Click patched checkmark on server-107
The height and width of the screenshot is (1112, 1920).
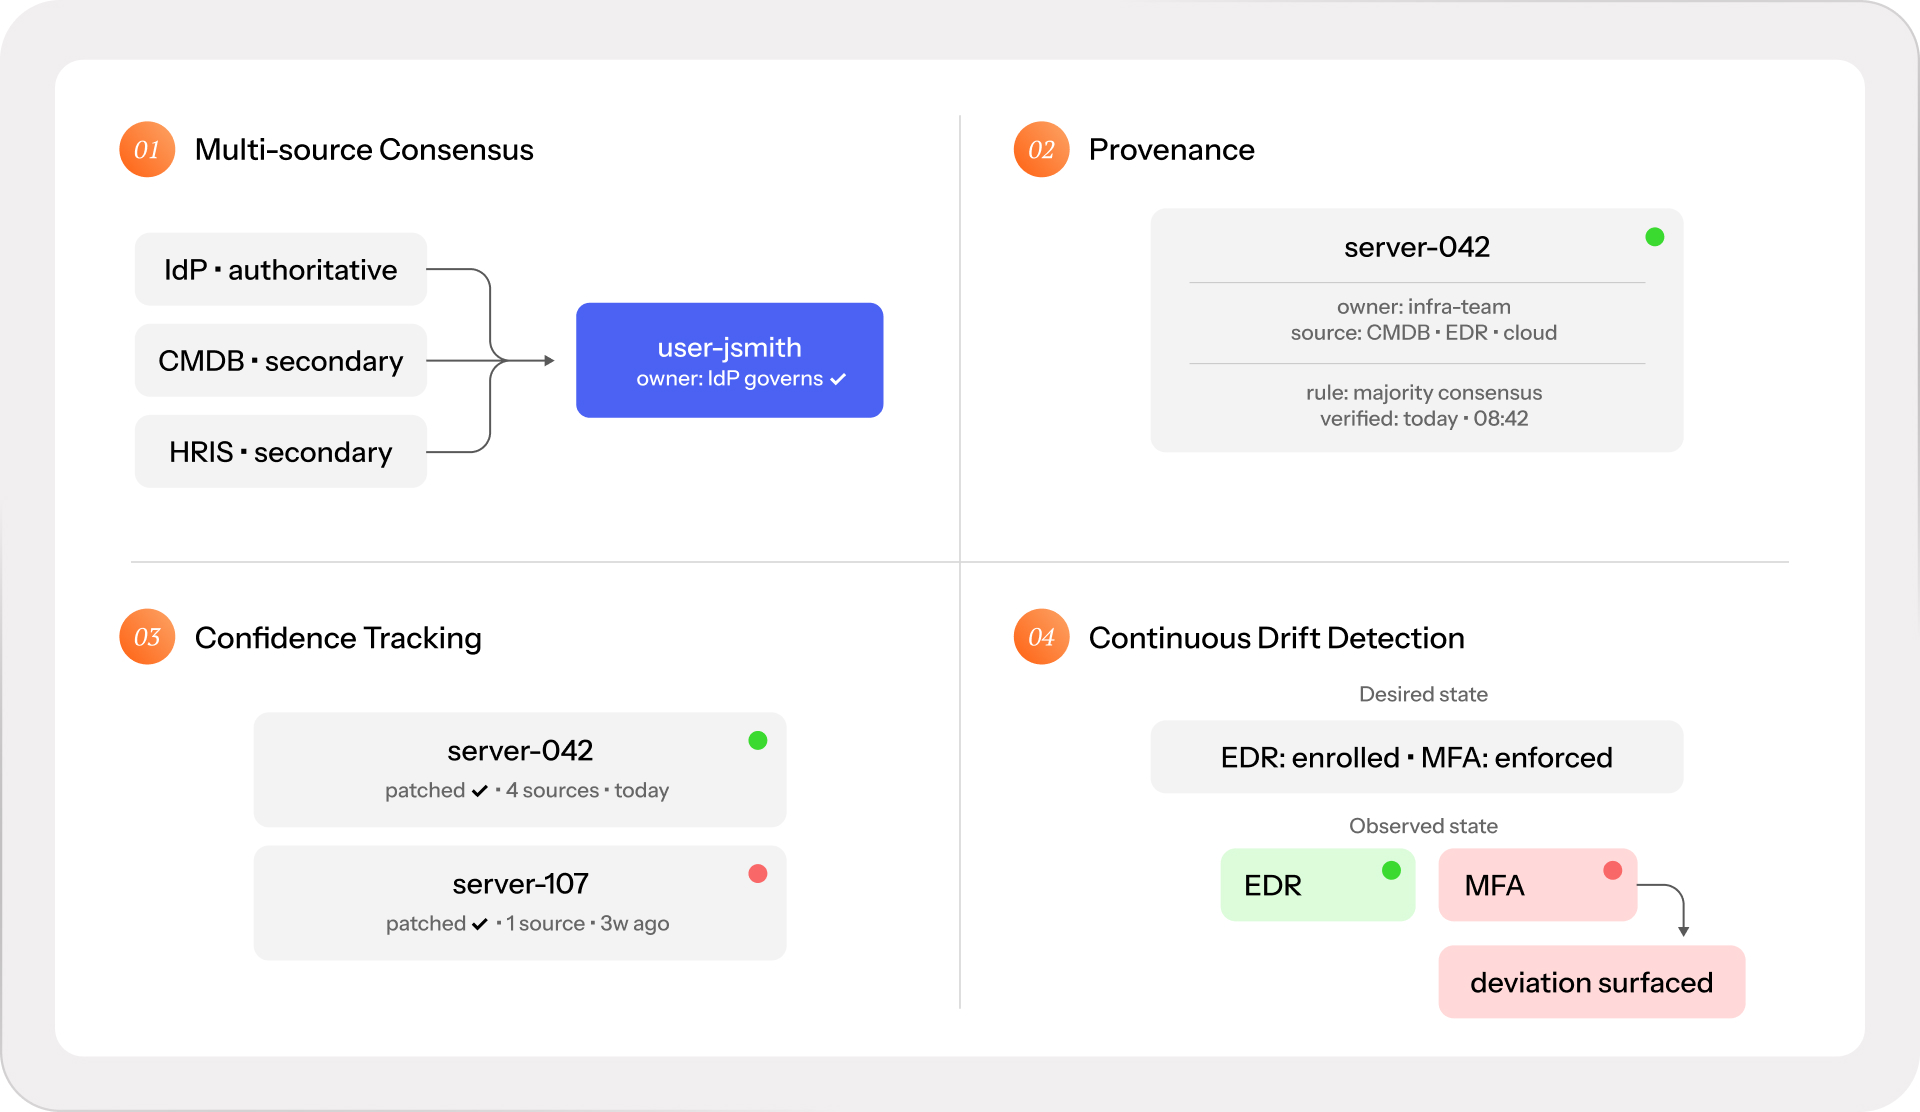pos(480,924)
